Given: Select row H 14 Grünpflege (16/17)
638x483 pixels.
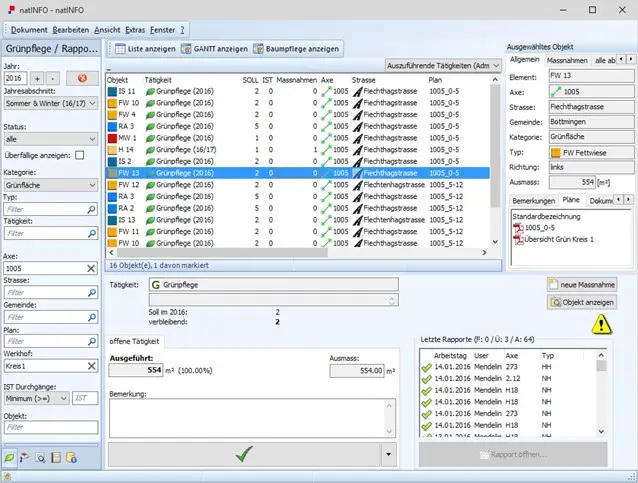Looking at the screenshot, I should [298, 150].
